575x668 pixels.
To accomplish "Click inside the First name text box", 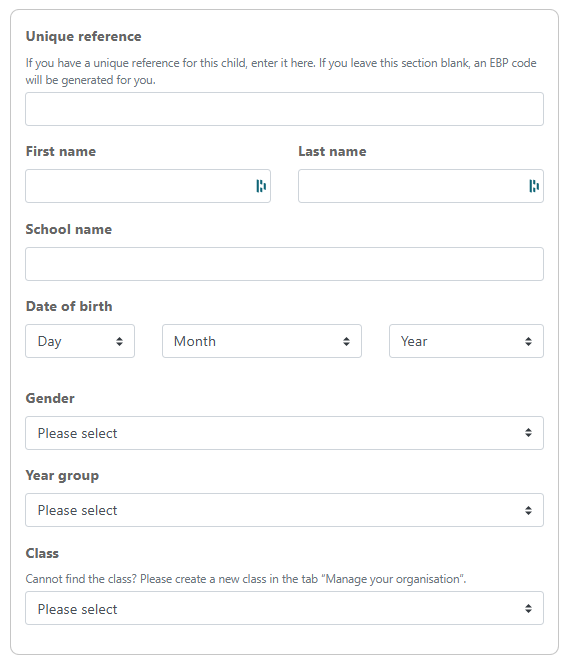I will [x=148, y=186].
